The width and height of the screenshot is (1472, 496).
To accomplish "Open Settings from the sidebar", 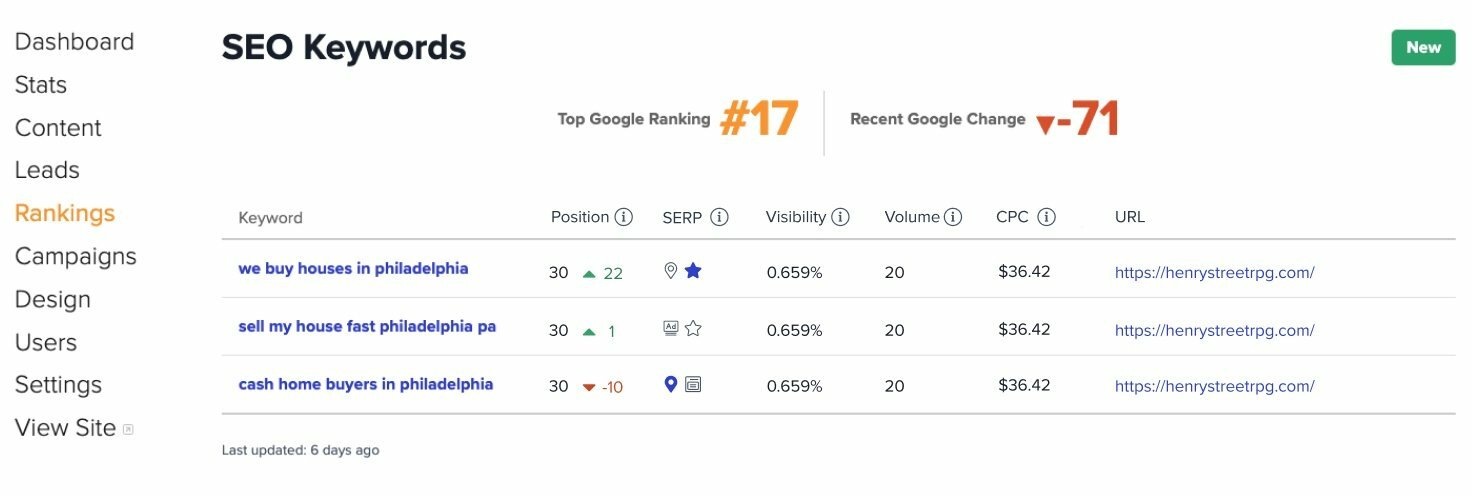I will coord(58,385).
